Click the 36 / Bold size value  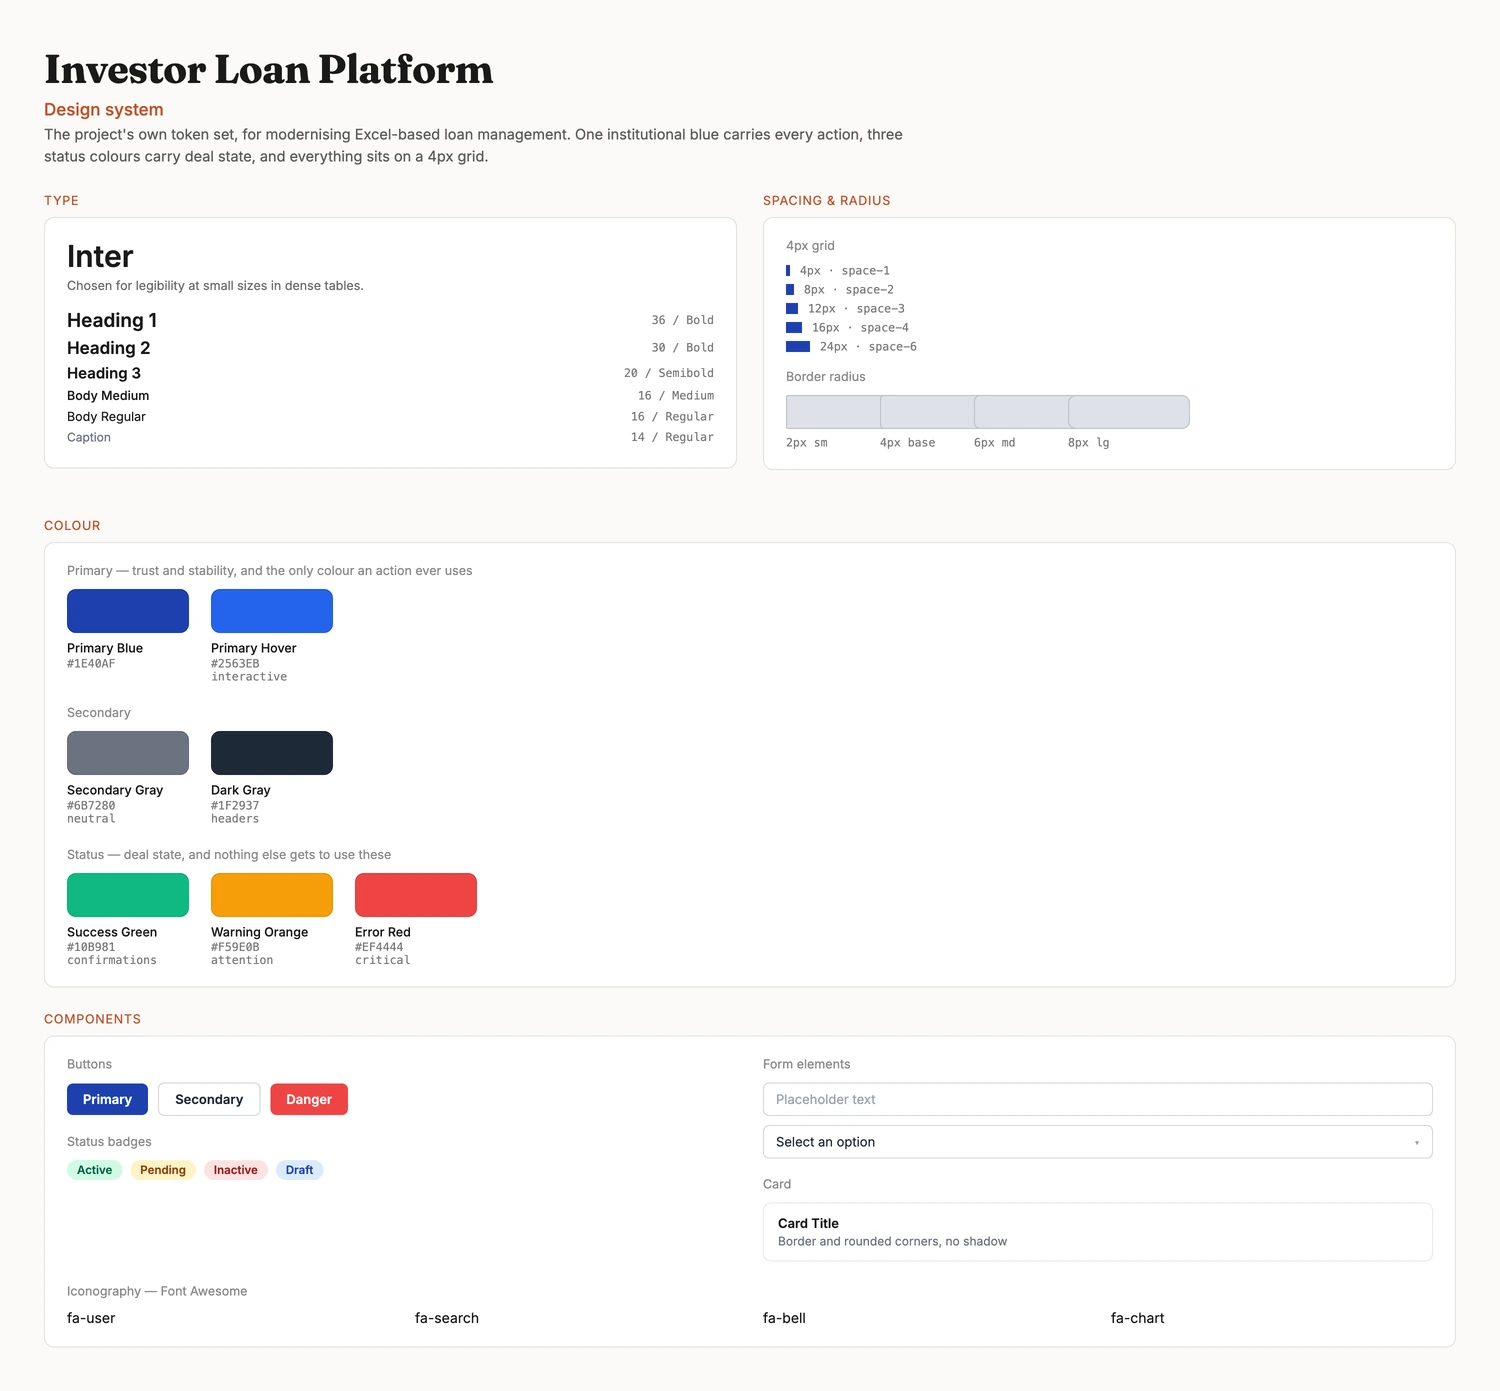[x=683, y=320]
